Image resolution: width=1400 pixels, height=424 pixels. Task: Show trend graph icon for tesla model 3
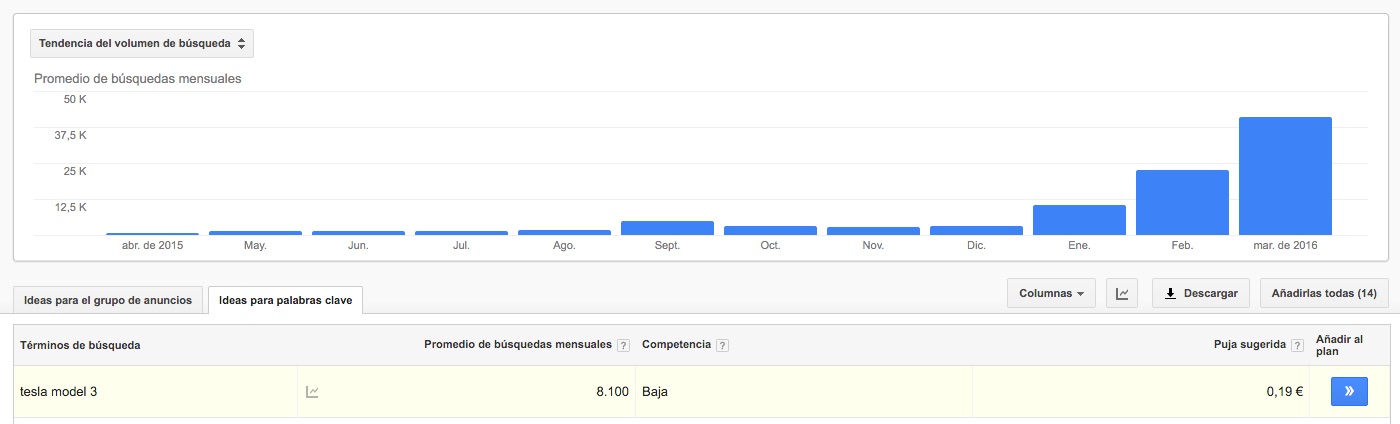[x=312, y=392]
